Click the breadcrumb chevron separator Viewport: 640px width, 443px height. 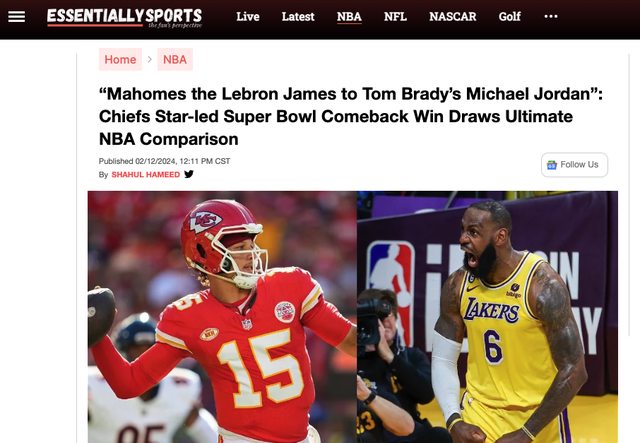click(x=150, y=60)
